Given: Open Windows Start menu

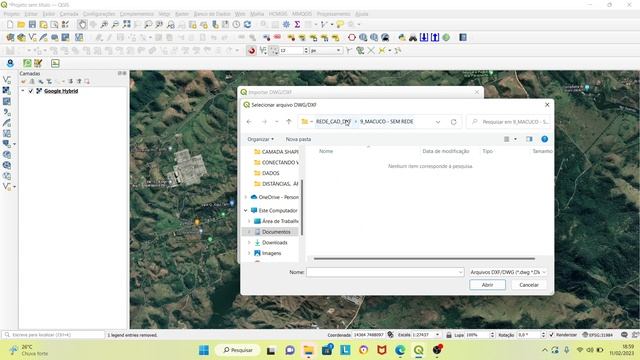Looking at the screenshot, I should click(204, 350).
